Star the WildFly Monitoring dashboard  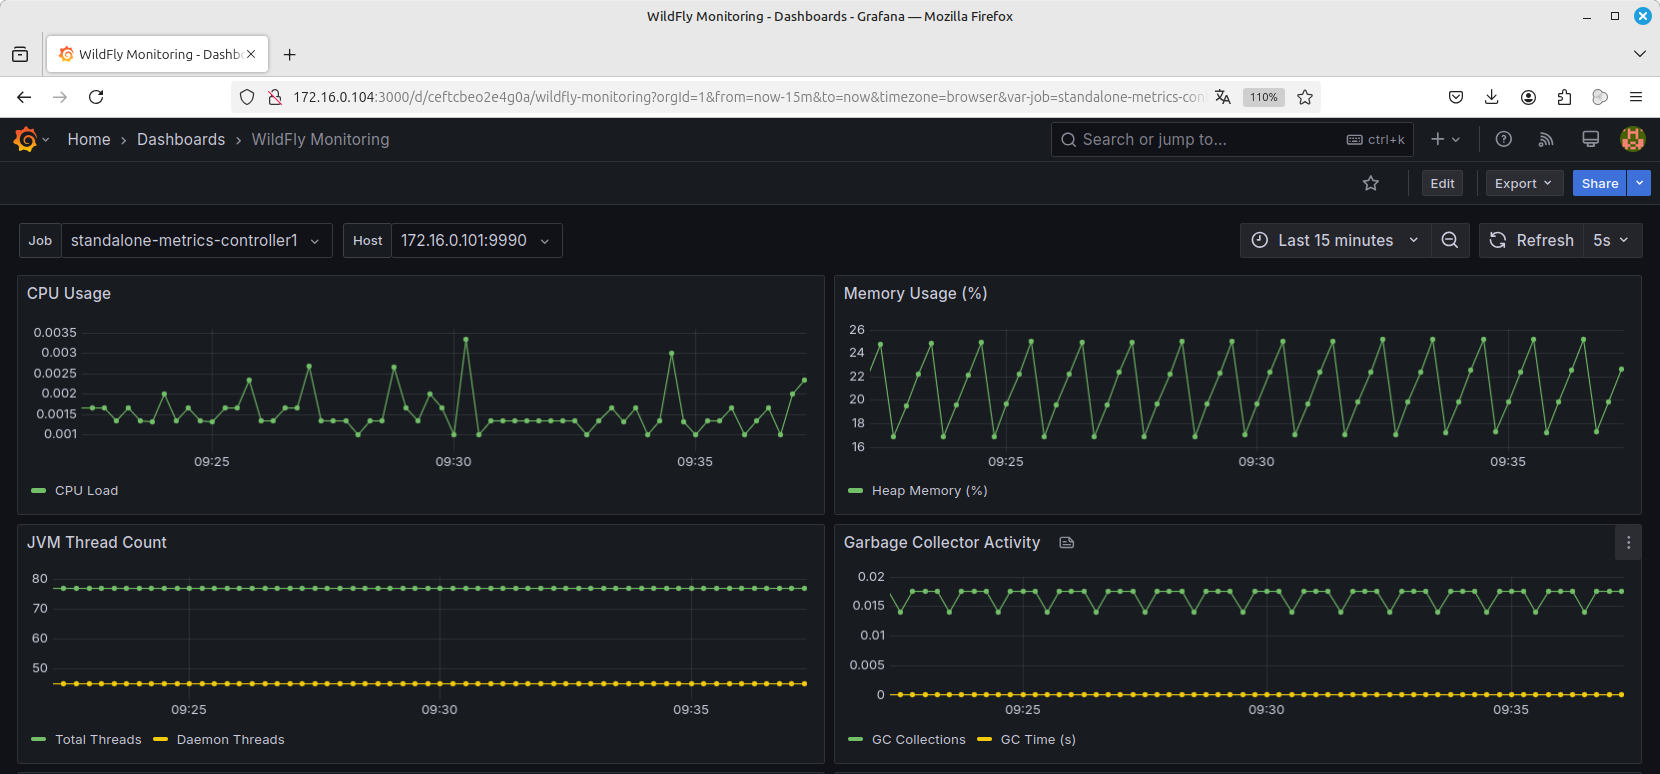coord(1371,183)
